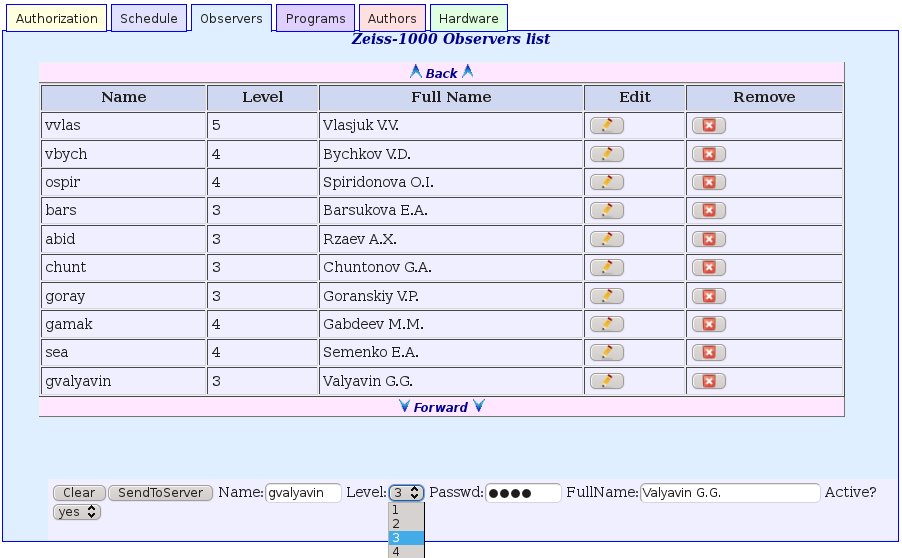The width and height of the screenshot is (902, 558).
Task: Remove observer abid
Action: pyautogui.click(x=709, y=239)
